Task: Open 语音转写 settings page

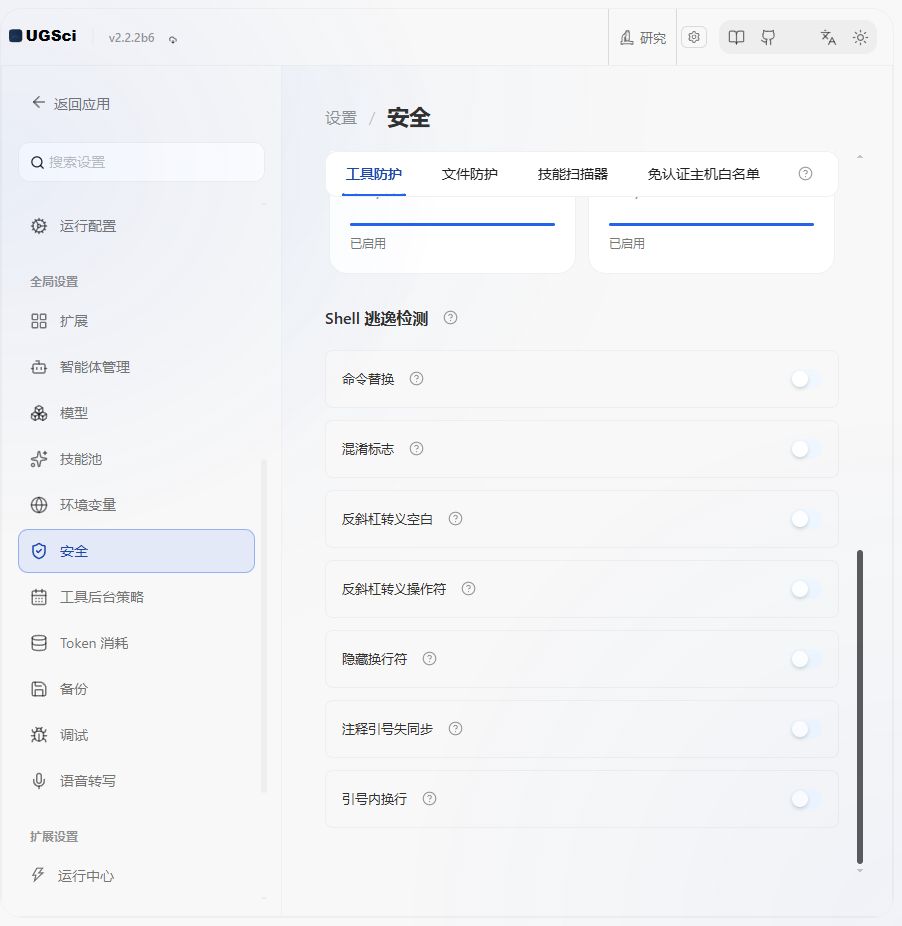Action: coord(136,781)
